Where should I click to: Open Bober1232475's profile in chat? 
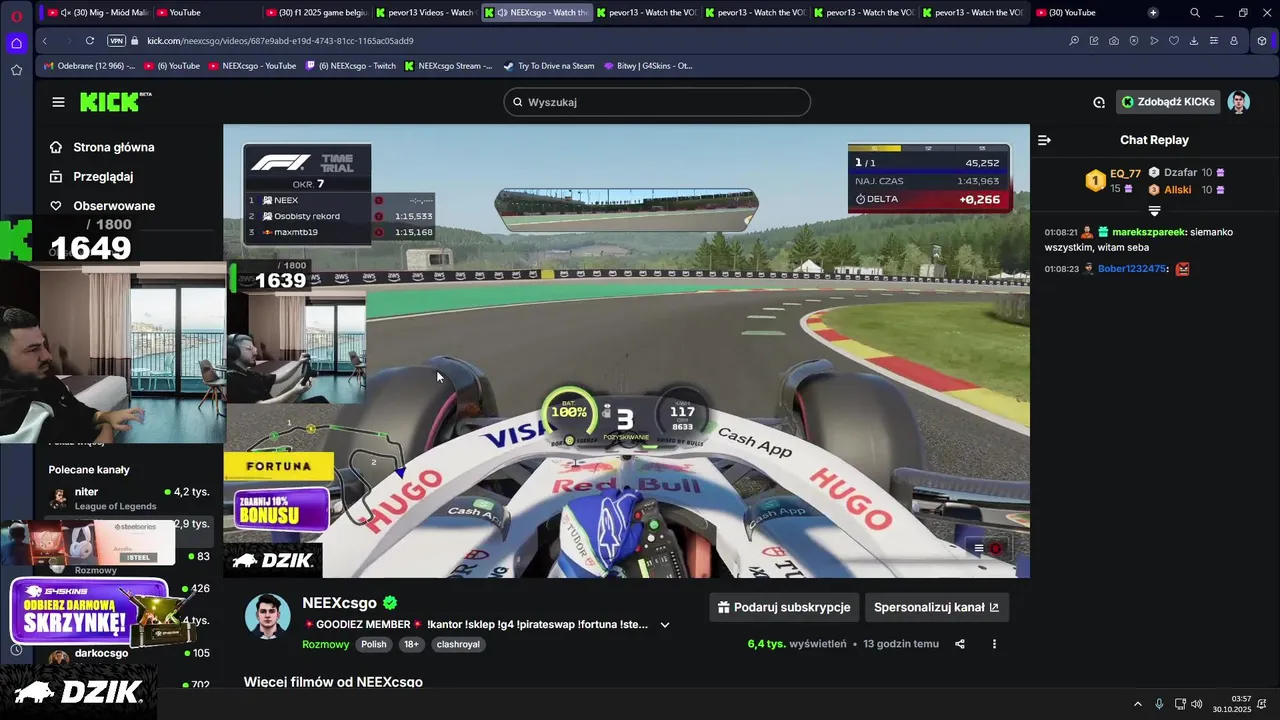(x=1131, y=269)
